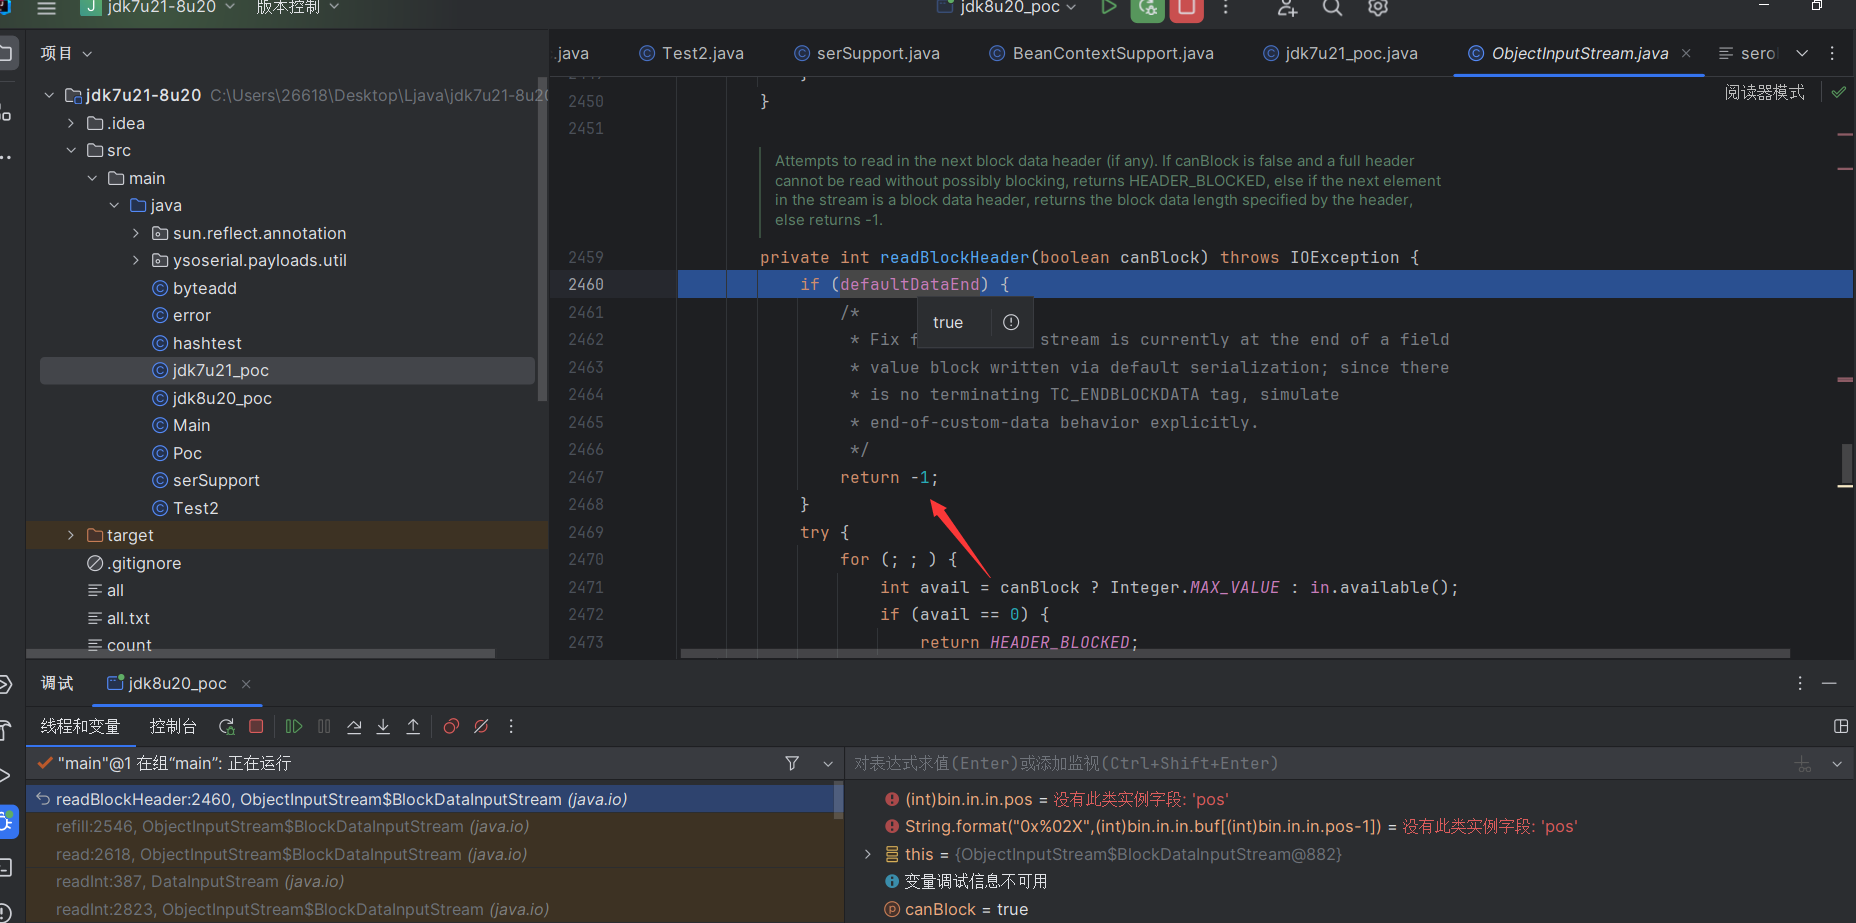Viewport: 1856px width, 923px height.
Task: Show hidden editor tabs dropdown
Action: pyautogui.click(x=1802, y=53)
